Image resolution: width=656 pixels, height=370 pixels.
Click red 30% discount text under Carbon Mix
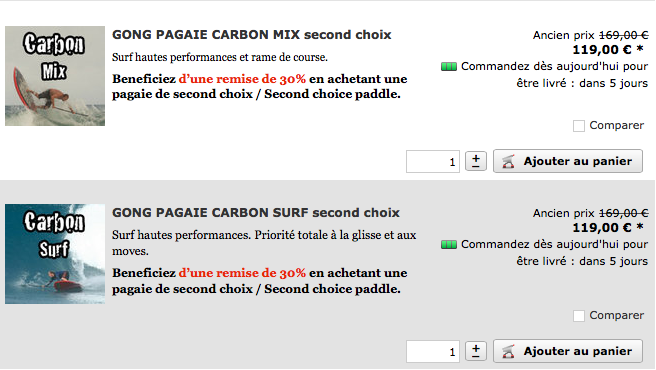point(242,79)
